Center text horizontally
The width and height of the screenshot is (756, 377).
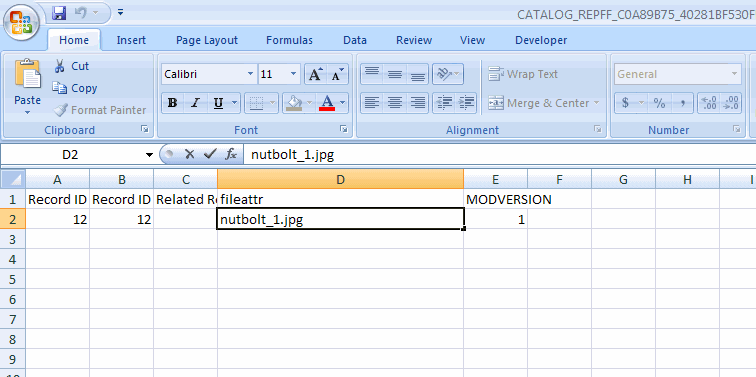(x=395, y=103)
